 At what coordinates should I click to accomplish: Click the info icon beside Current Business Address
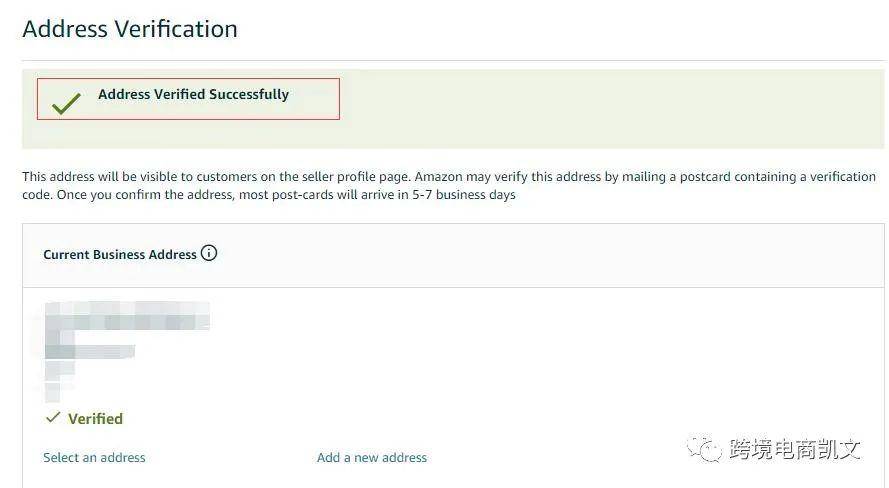pos(209,253)
